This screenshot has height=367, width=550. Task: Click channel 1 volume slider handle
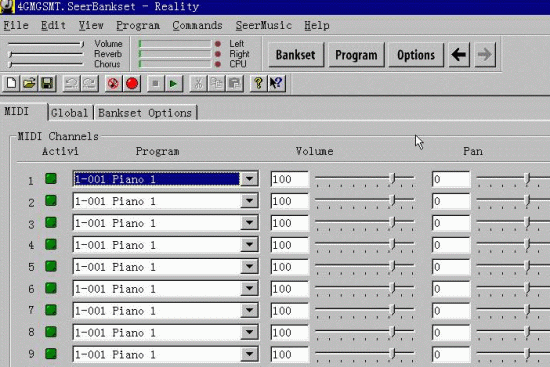coord(393,178)
